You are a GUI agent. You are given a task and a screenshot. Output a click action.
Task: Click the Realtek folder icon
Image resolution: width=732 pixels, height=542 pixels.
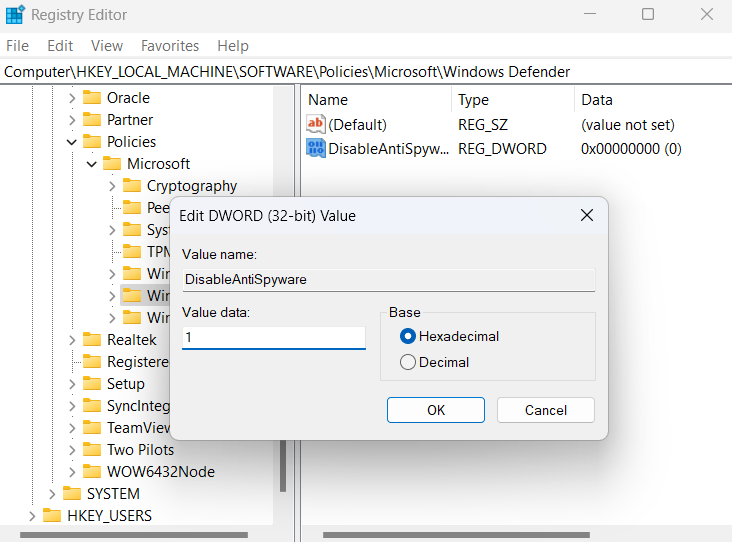click(92, 339)
